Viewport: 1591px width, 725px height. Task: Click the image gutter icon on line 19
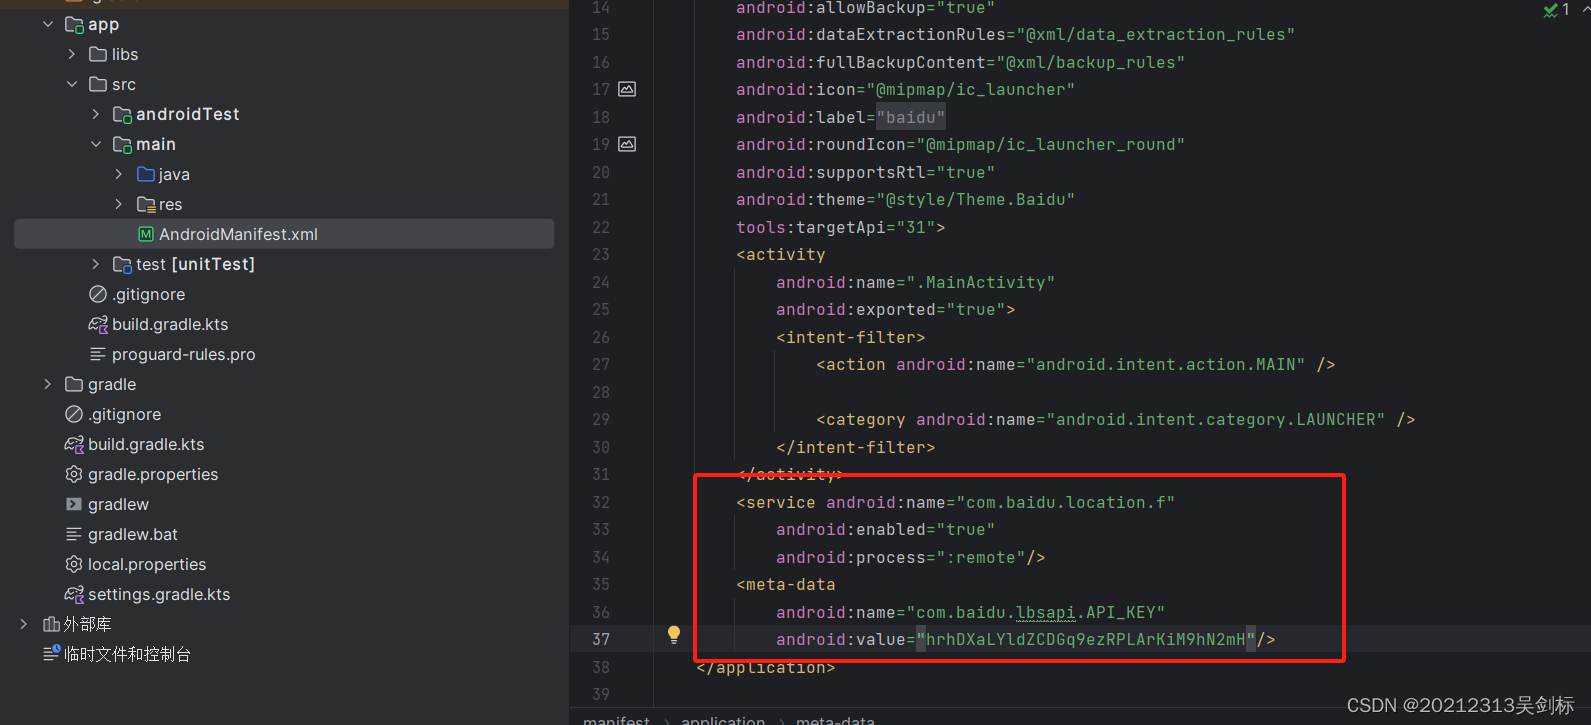627,144
